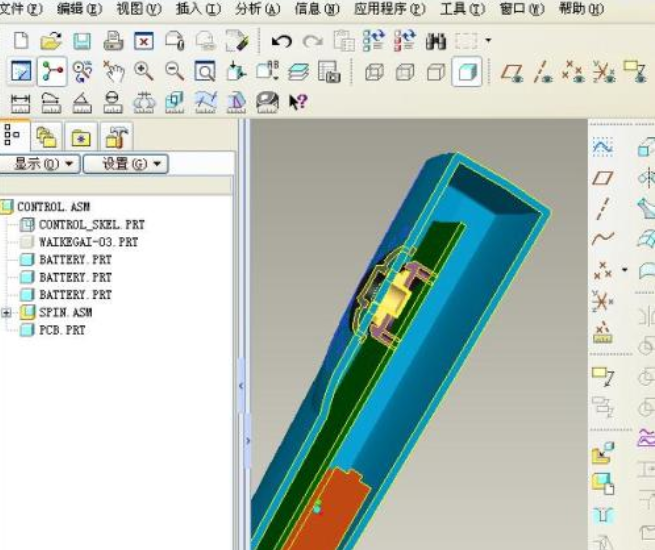Click the right arrow on the panel divider

[x=248, y=440]
